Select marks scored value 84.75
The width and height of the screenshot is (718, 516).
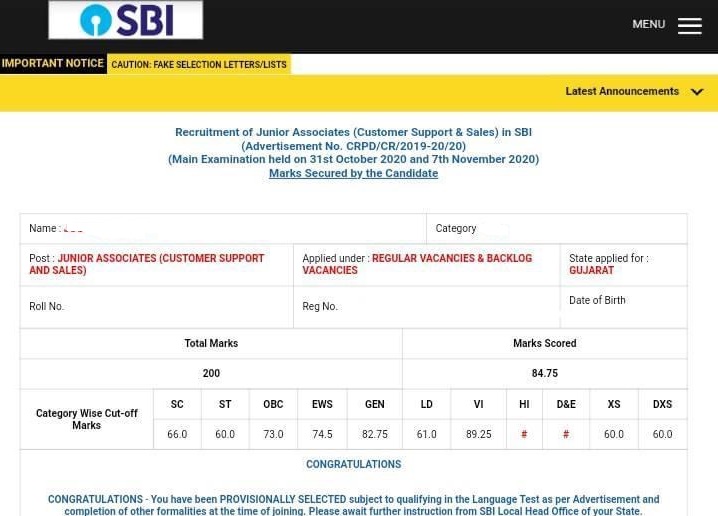544,374
